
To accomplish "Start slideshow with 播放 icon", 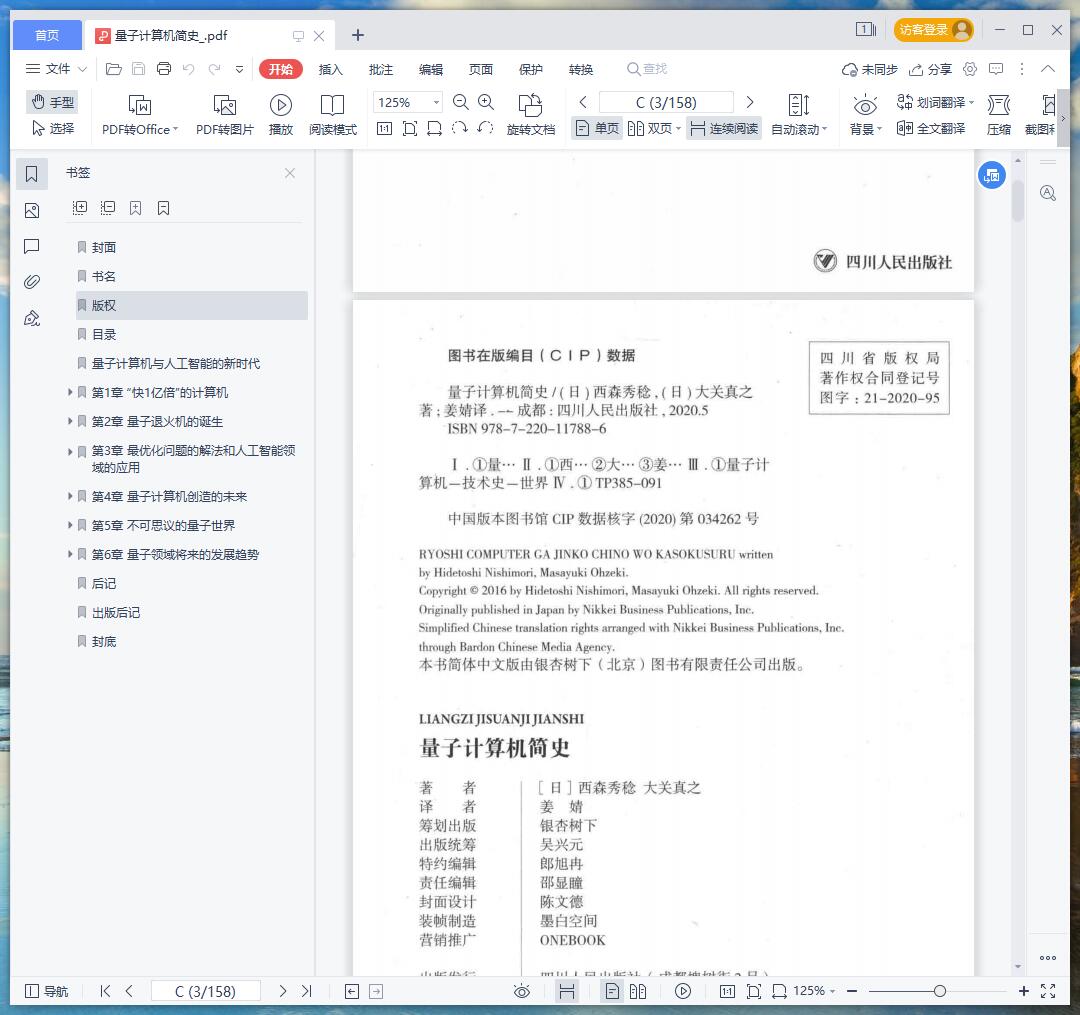I will (x=280, y=114).
